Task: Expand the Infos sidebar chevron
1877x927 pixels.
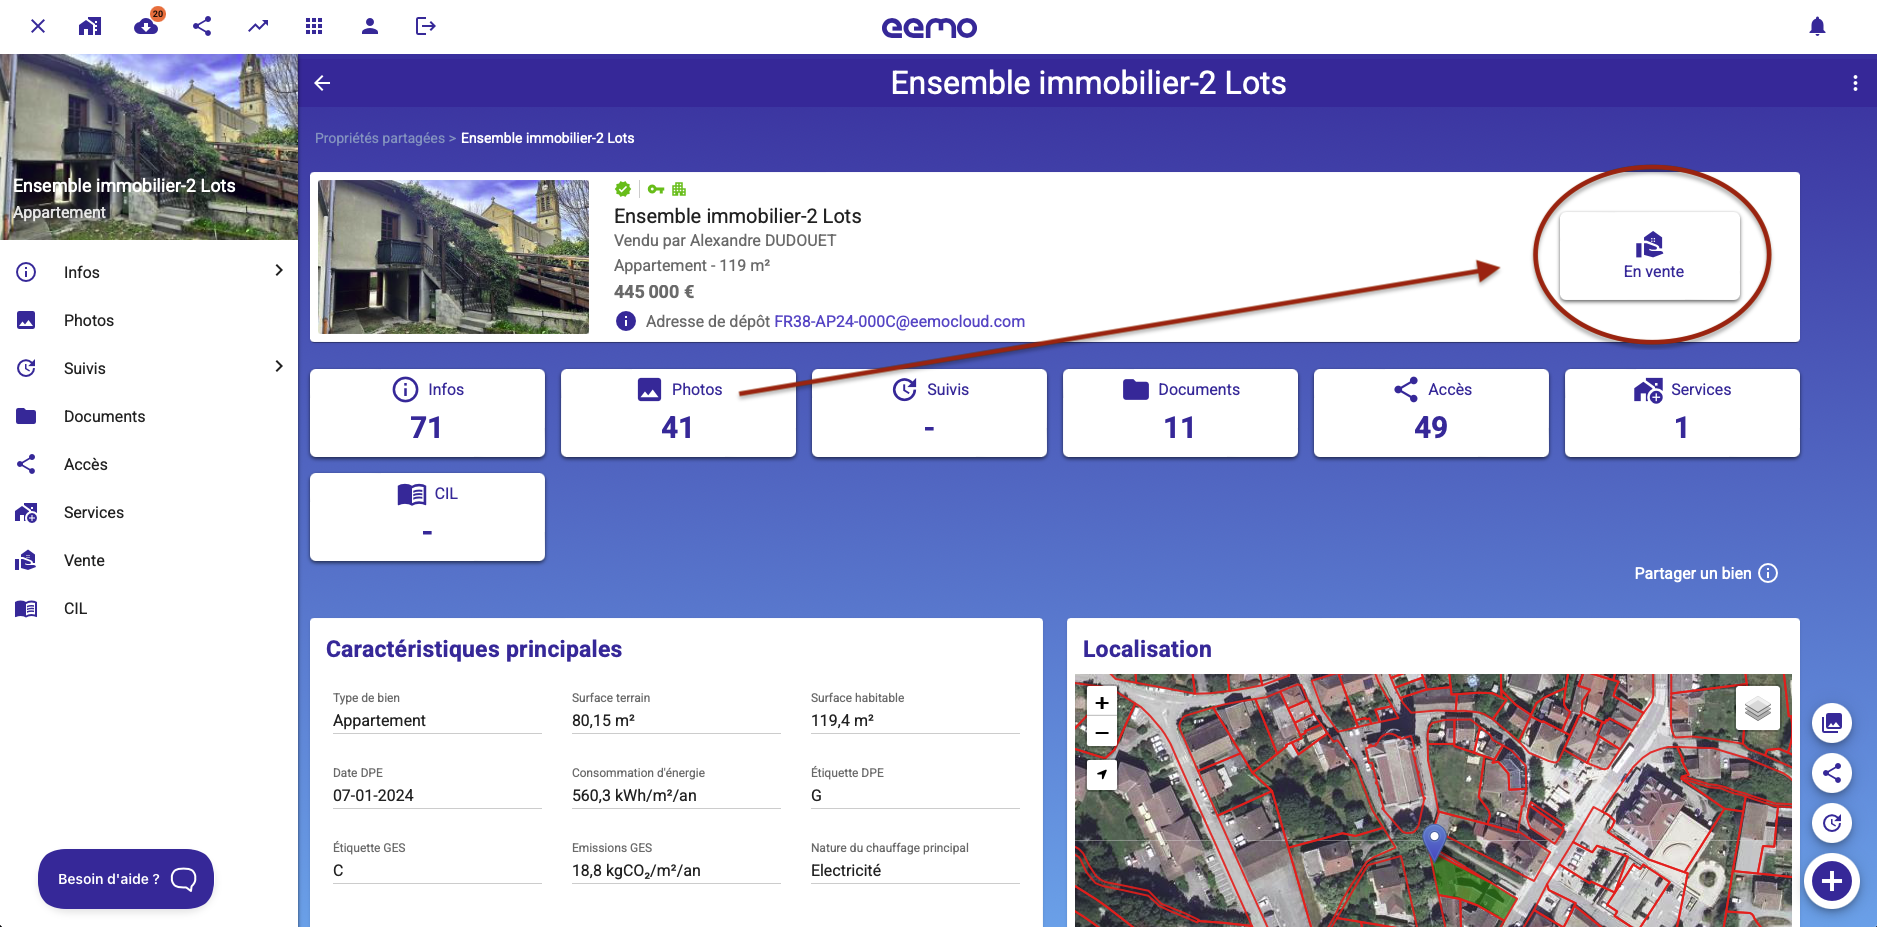Action: pos(279,271)
